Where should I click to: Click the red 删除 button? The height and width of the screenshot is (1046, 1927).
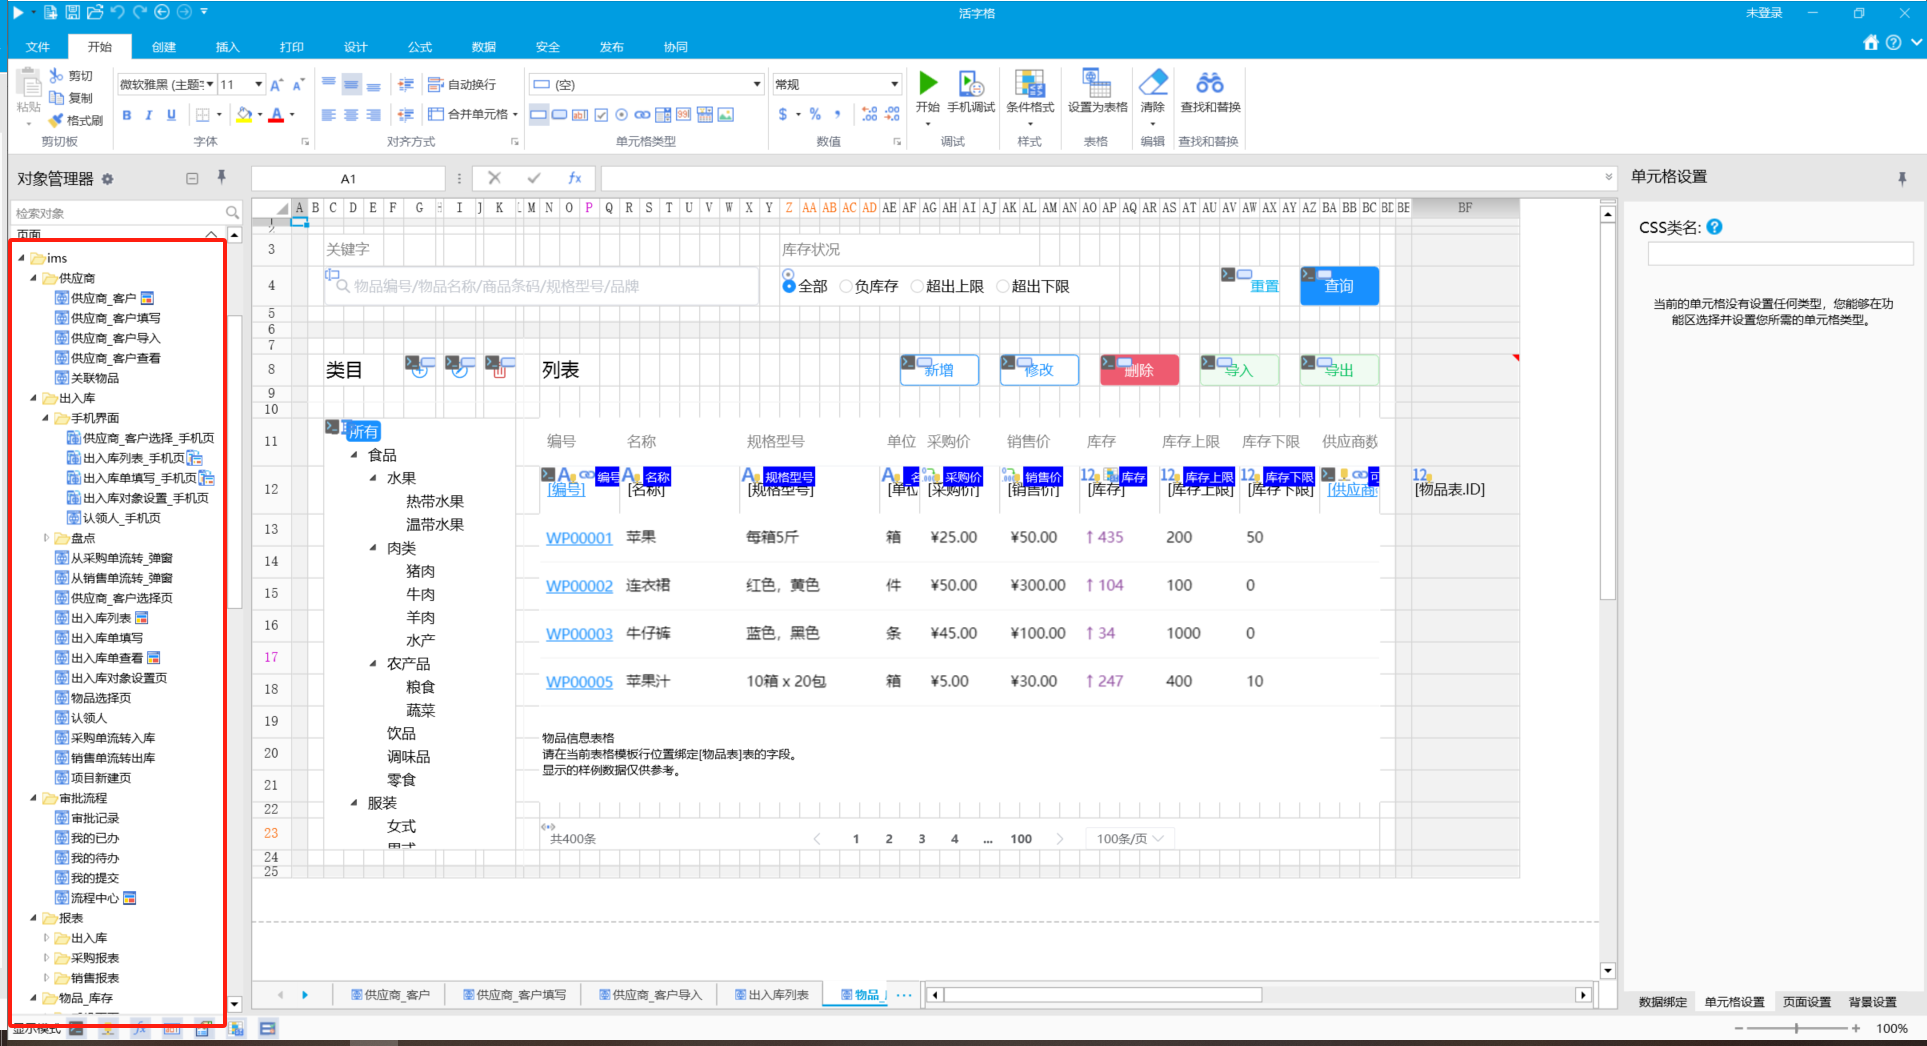(1139, 370)
